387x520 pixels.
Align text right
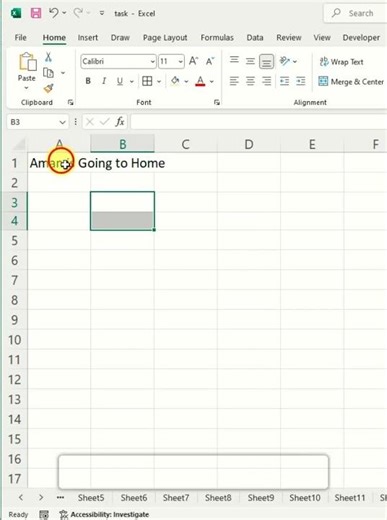(x=266, y=81)
